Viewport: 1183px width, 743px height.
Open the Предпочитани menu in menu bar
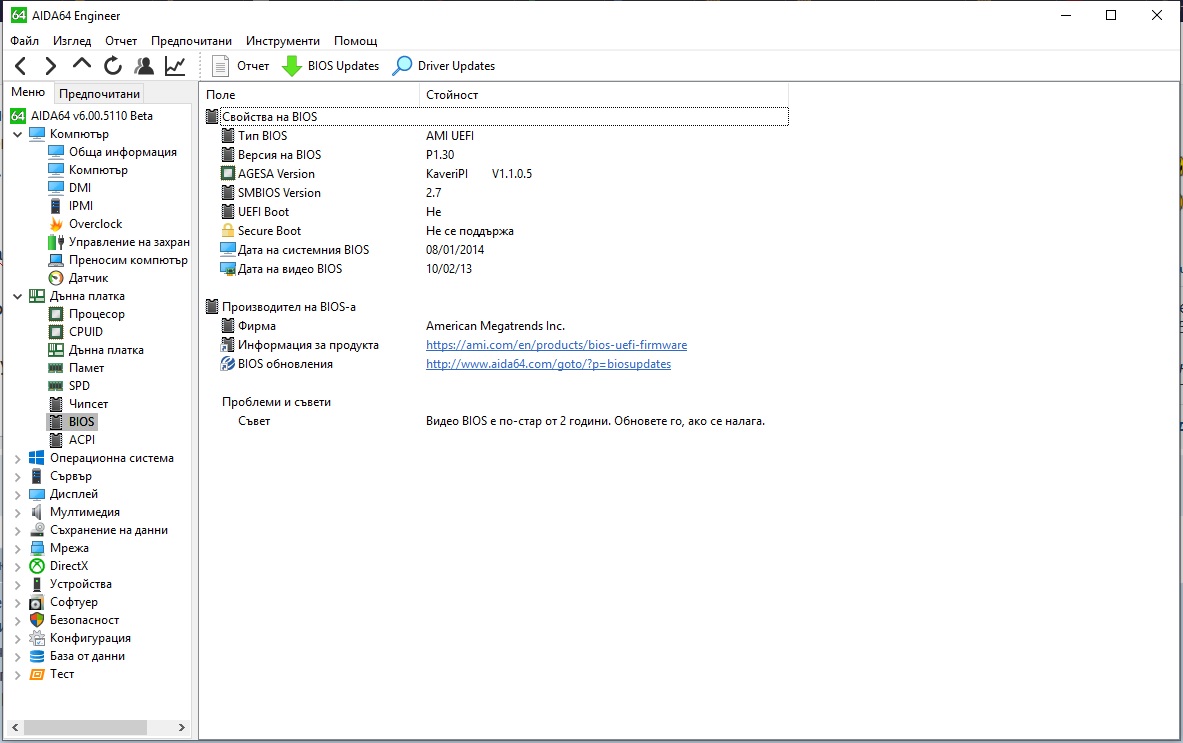[x=191, y=41]
